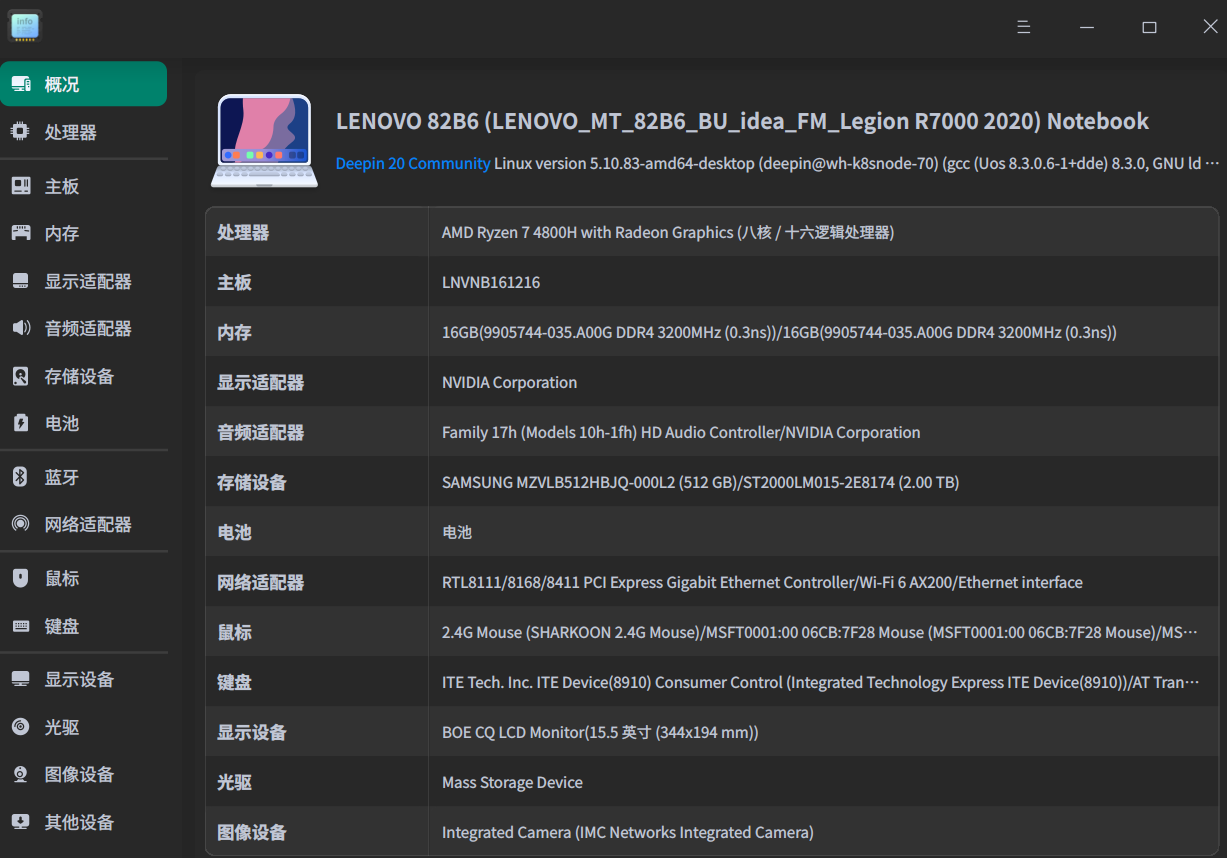Click the 光驱 optical drive icon
Screen dimensions: 1227x858
coord(20,727)
